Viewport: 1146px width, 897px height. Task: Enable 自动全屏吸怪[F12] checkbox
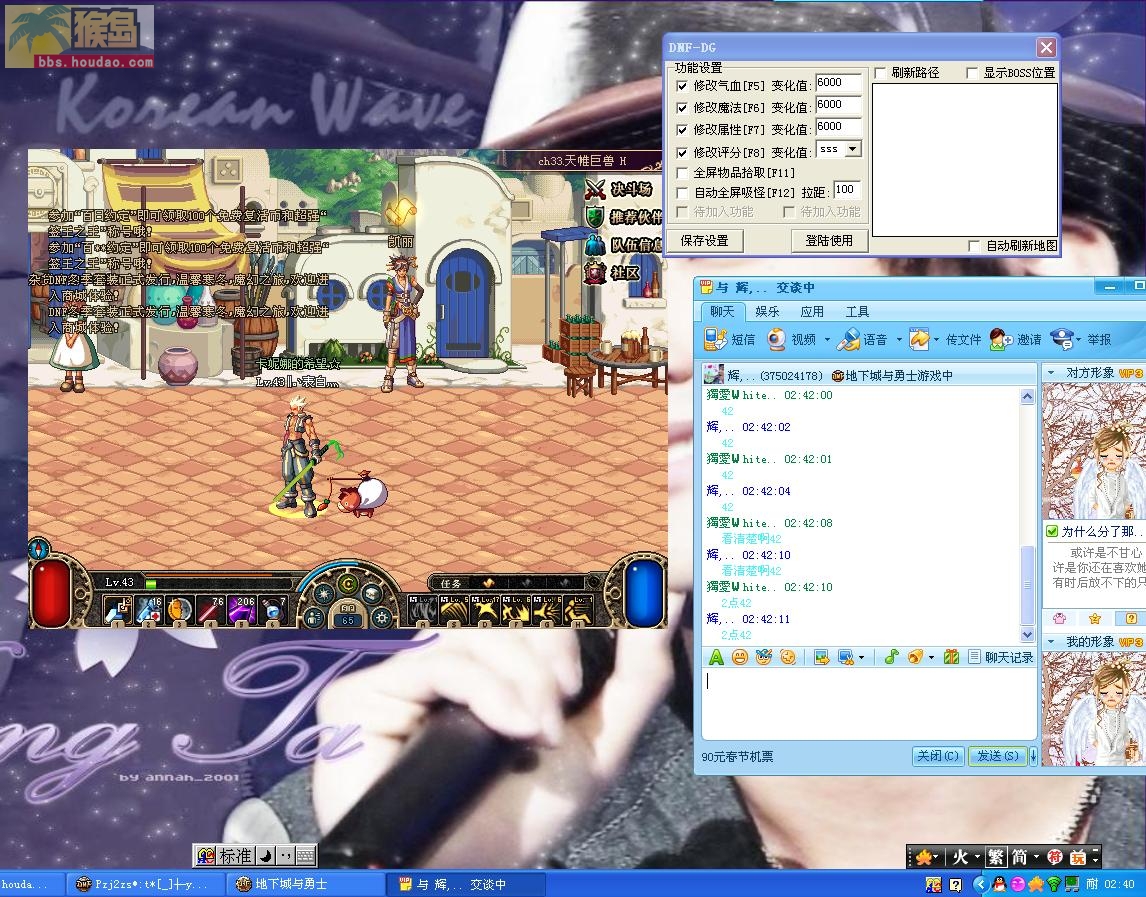click(682, 193)
